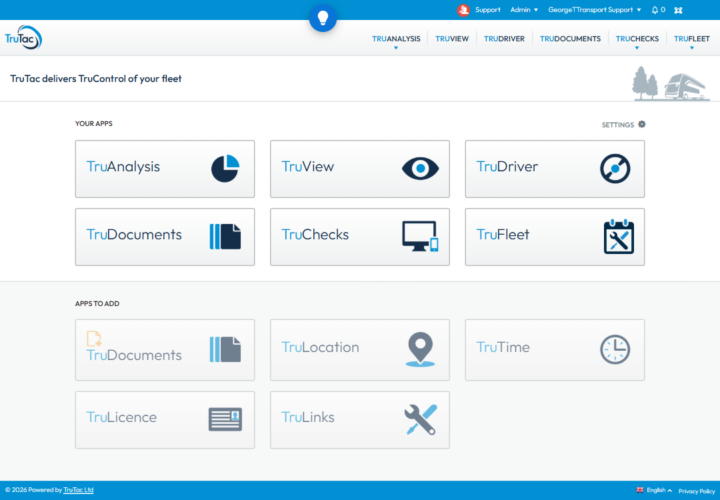720x500 pixels.
Task: Open the Privacy Policy link
Action: pos(697,491)
